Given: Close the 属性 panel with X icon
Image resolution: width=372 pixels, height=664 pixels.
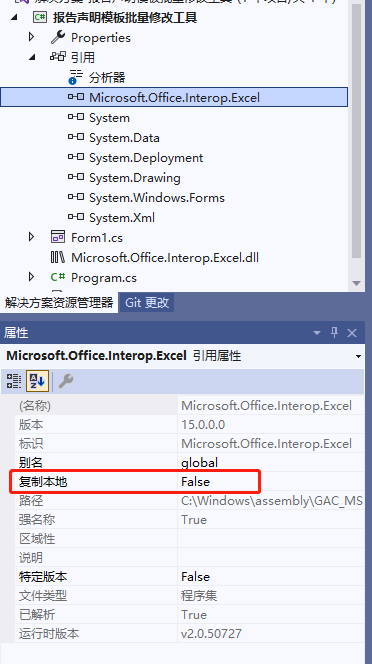Looking at the screenshot, I should [x=352, y=333].
